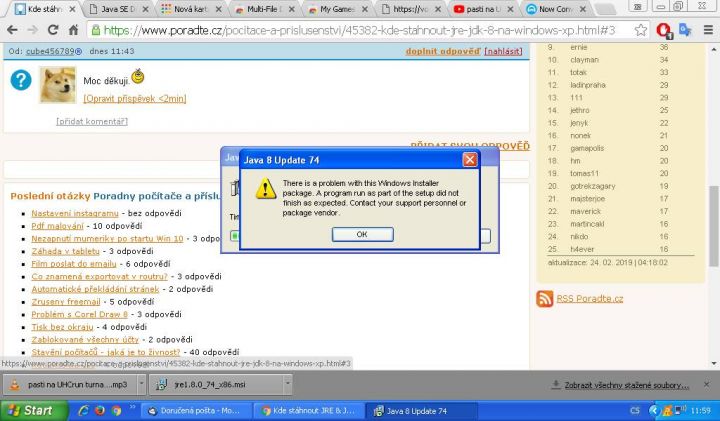
Task: Open the pasti na UHCrun mp3 download
Action: click(x=70, y=385)
